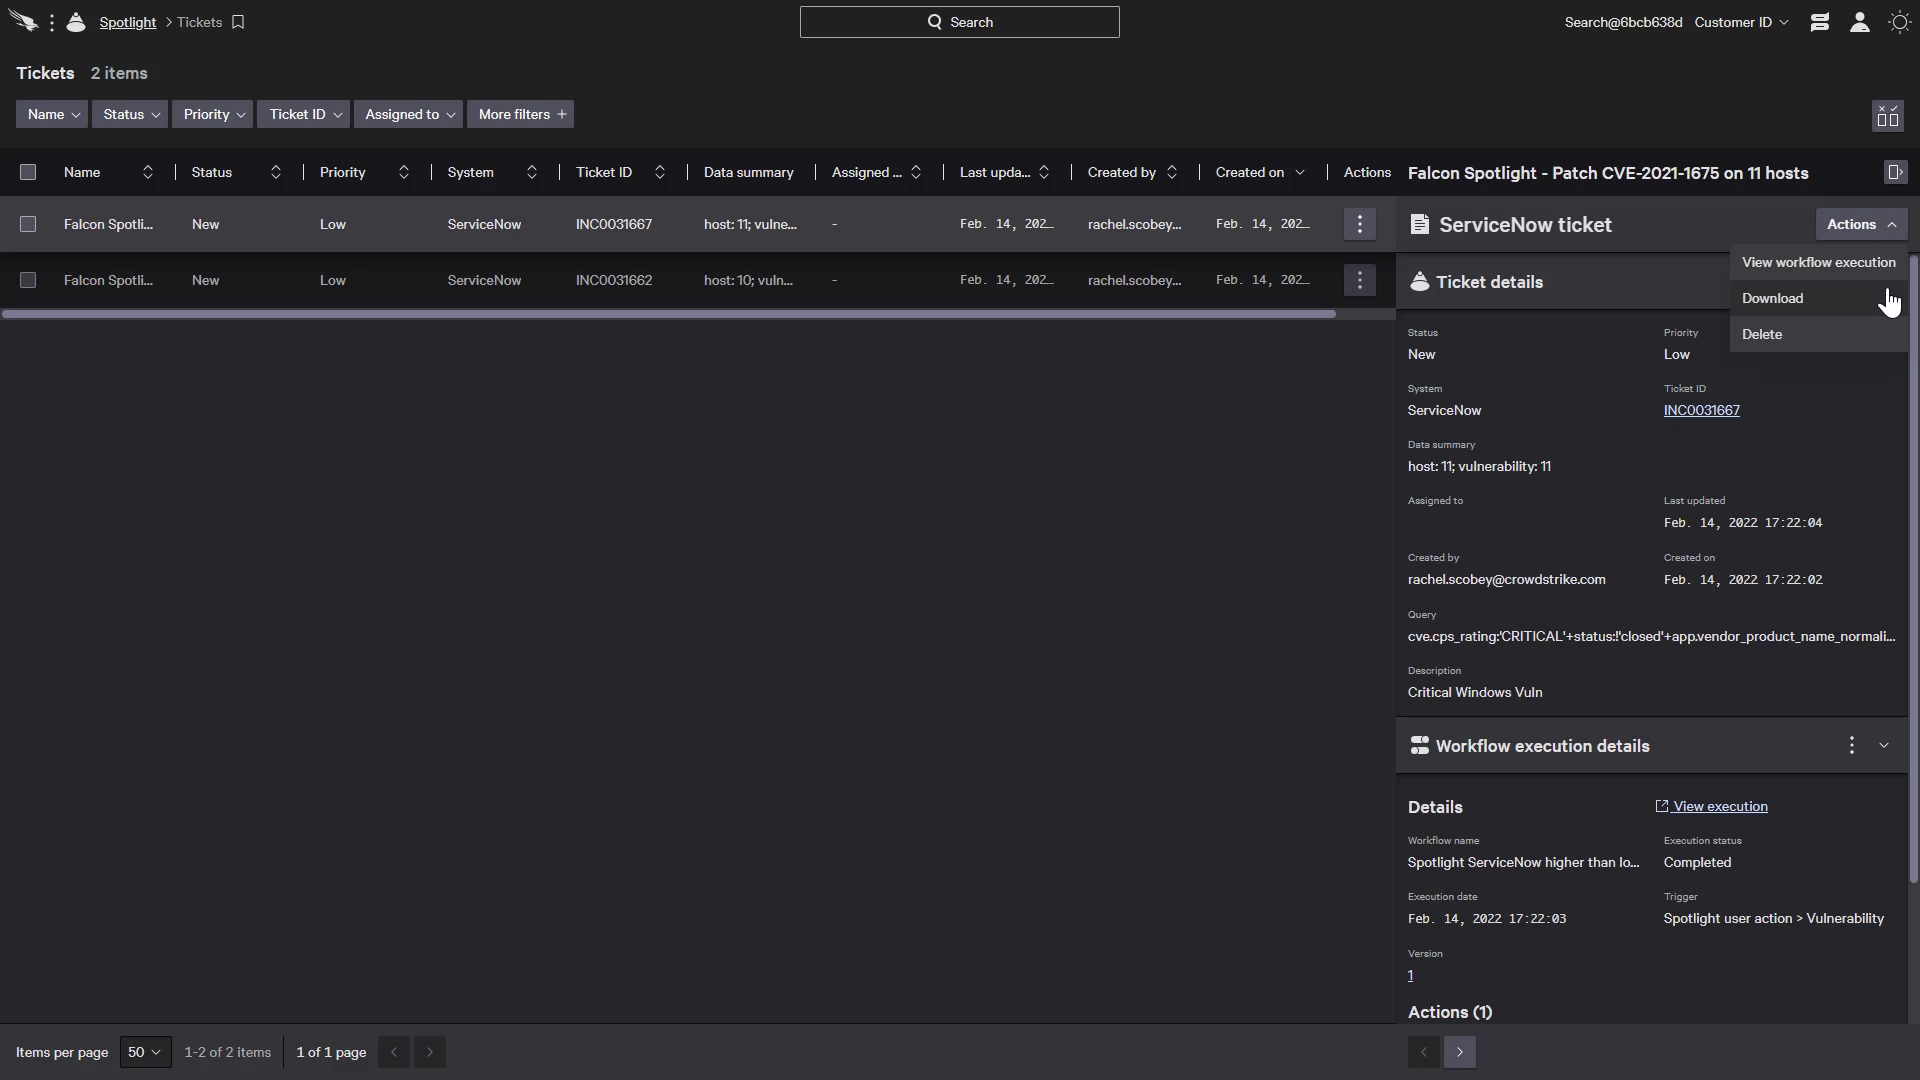Go to next page in table pagination
Screen dimensions: 1920x1080
(x=430, y=1052)
